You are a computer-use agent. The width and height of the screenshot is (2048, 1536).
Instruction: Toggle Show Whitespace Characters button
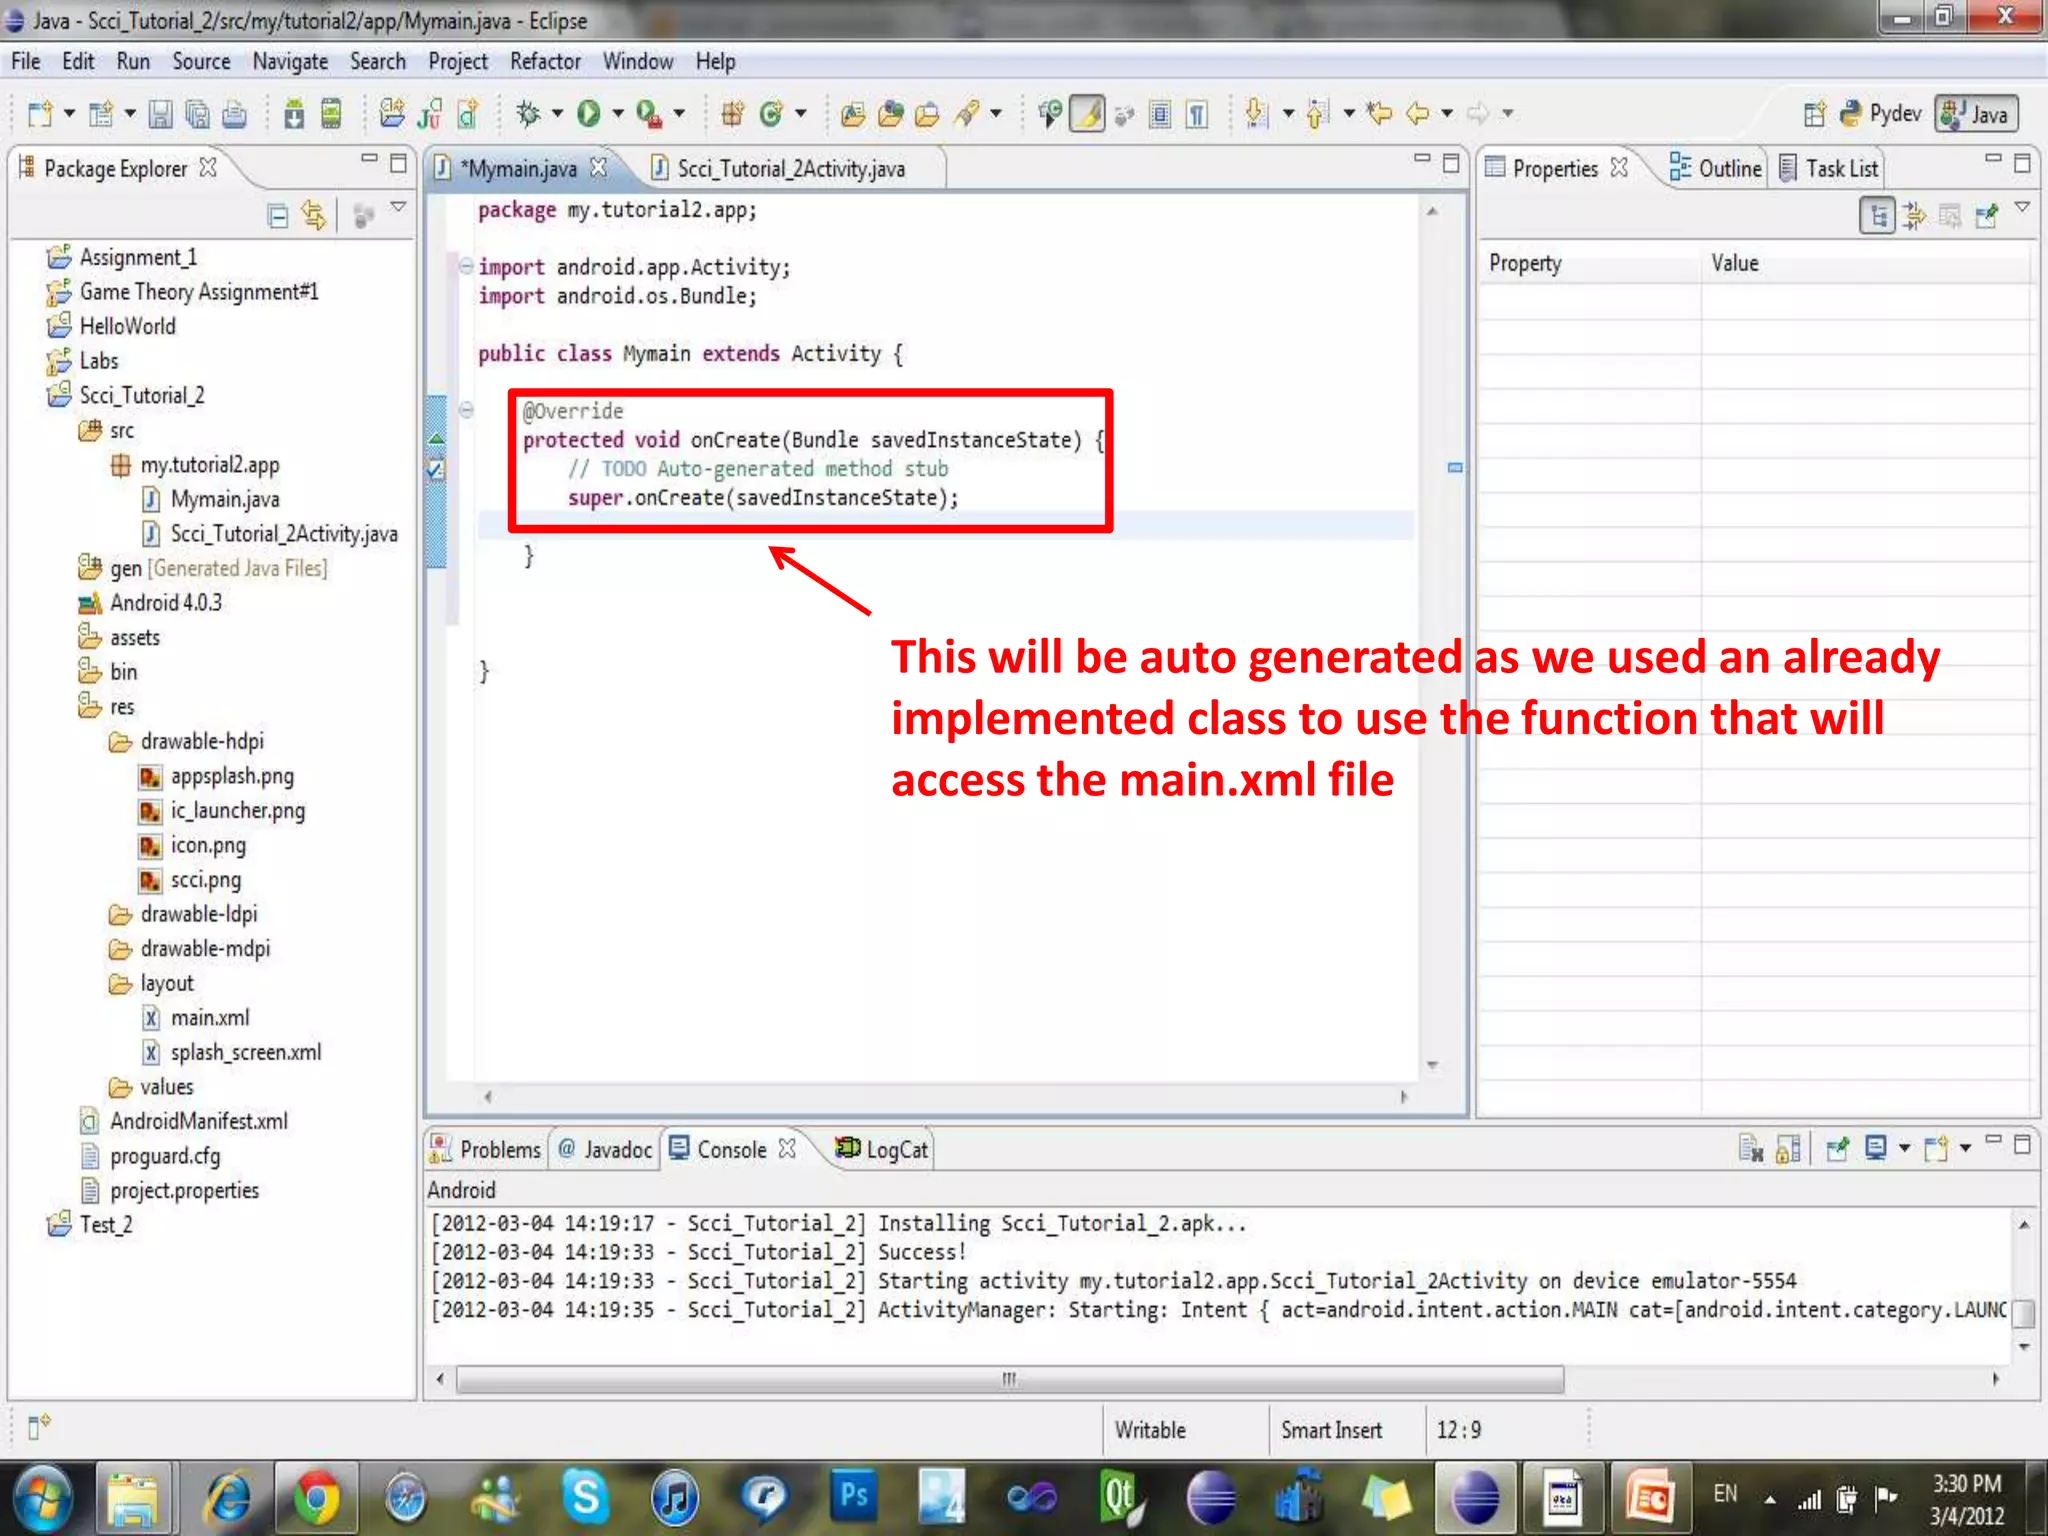click(1197, 114)
